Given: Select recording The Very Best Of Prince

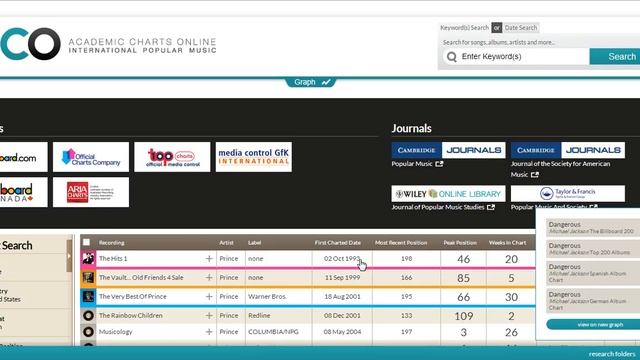Looking at the screenshot, I should 133,297.
